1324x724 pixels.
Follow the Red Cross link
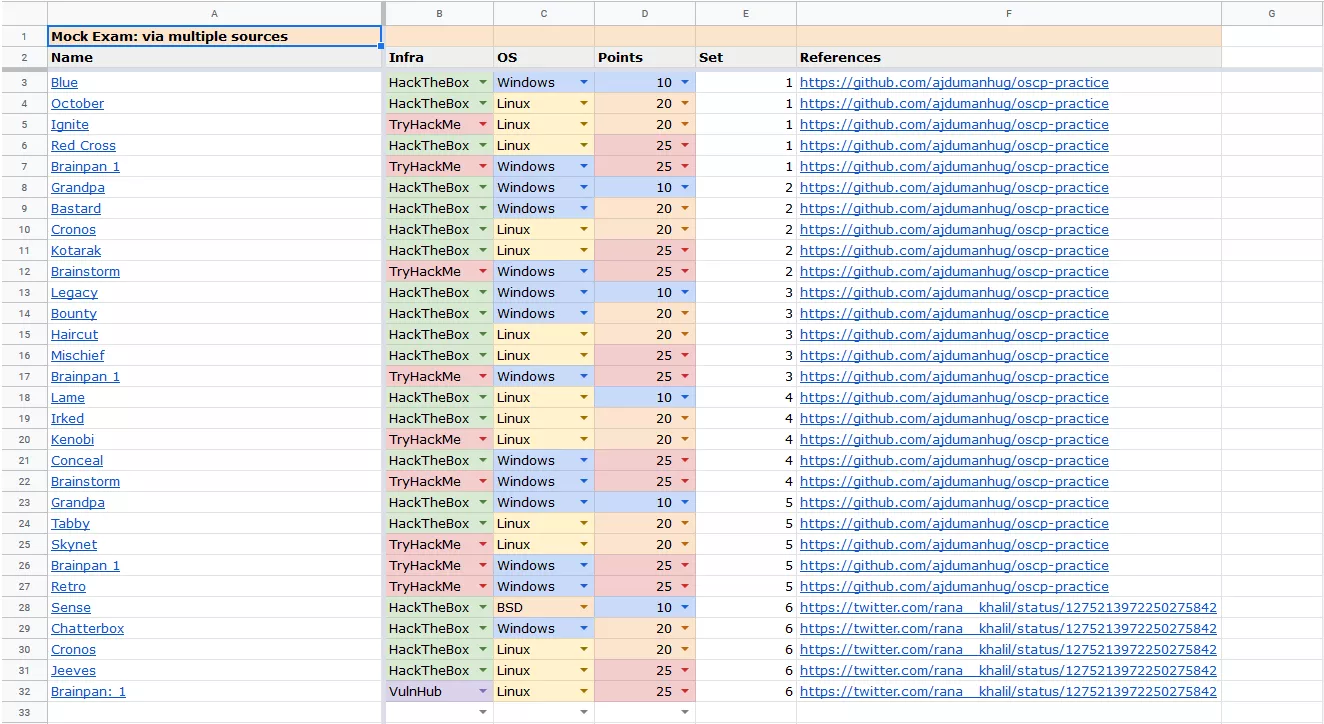click(x=83, y=146)
